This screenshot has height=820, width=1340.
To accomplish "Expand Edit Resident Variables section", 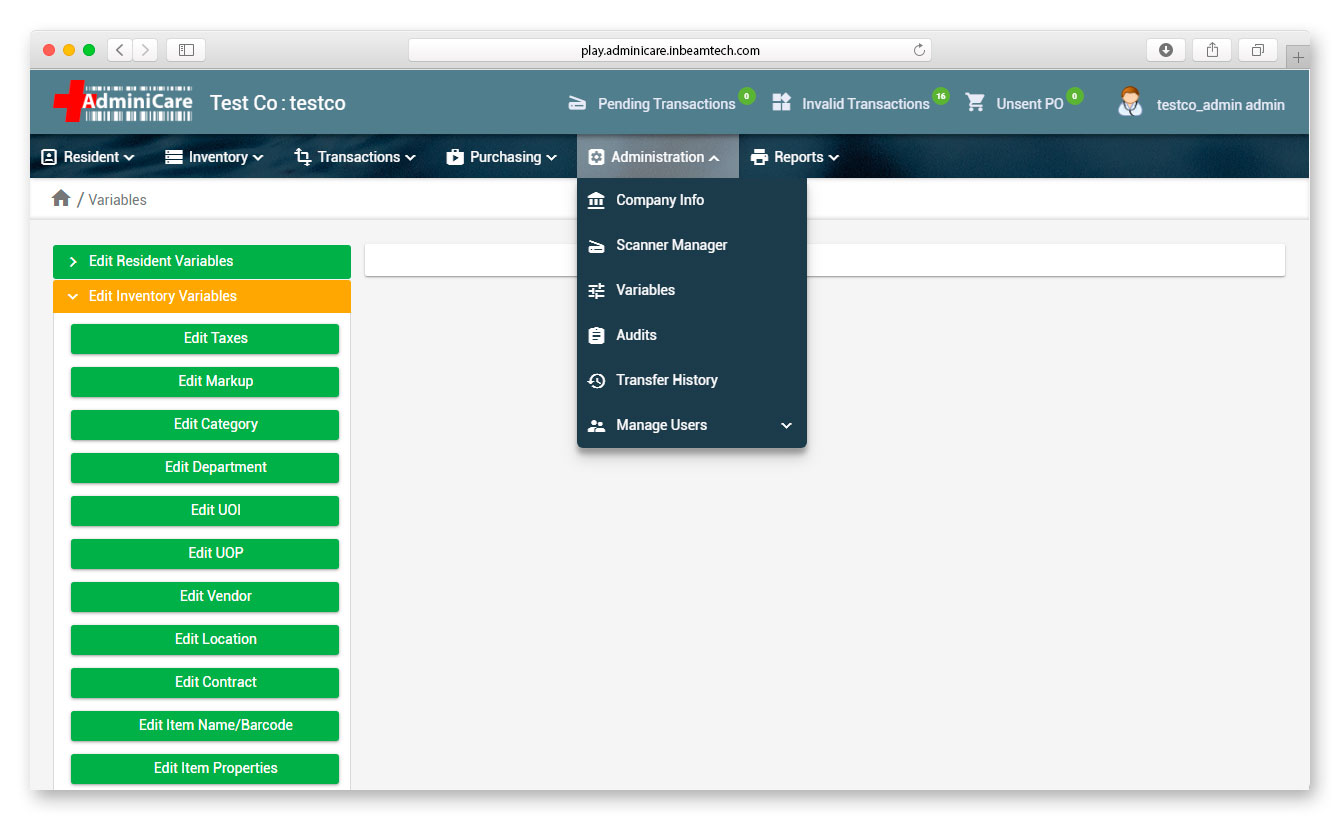I will point(202,261).
